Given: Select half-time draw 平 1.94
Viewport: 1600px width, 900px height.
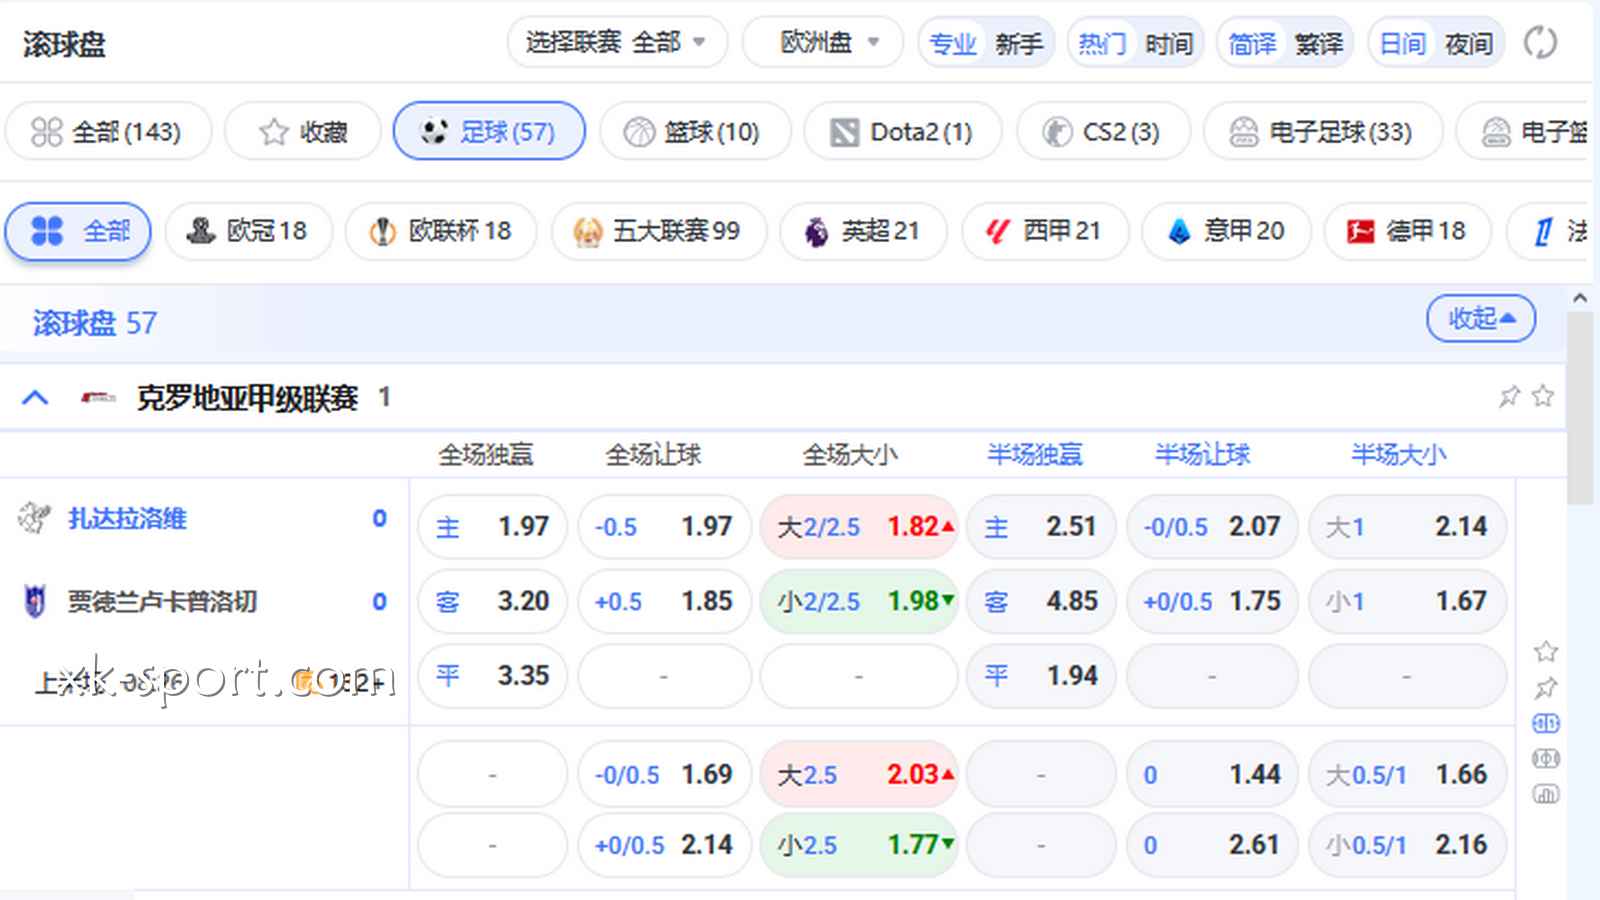Looking at the screenshot, I should click(x=1041, y=676).
